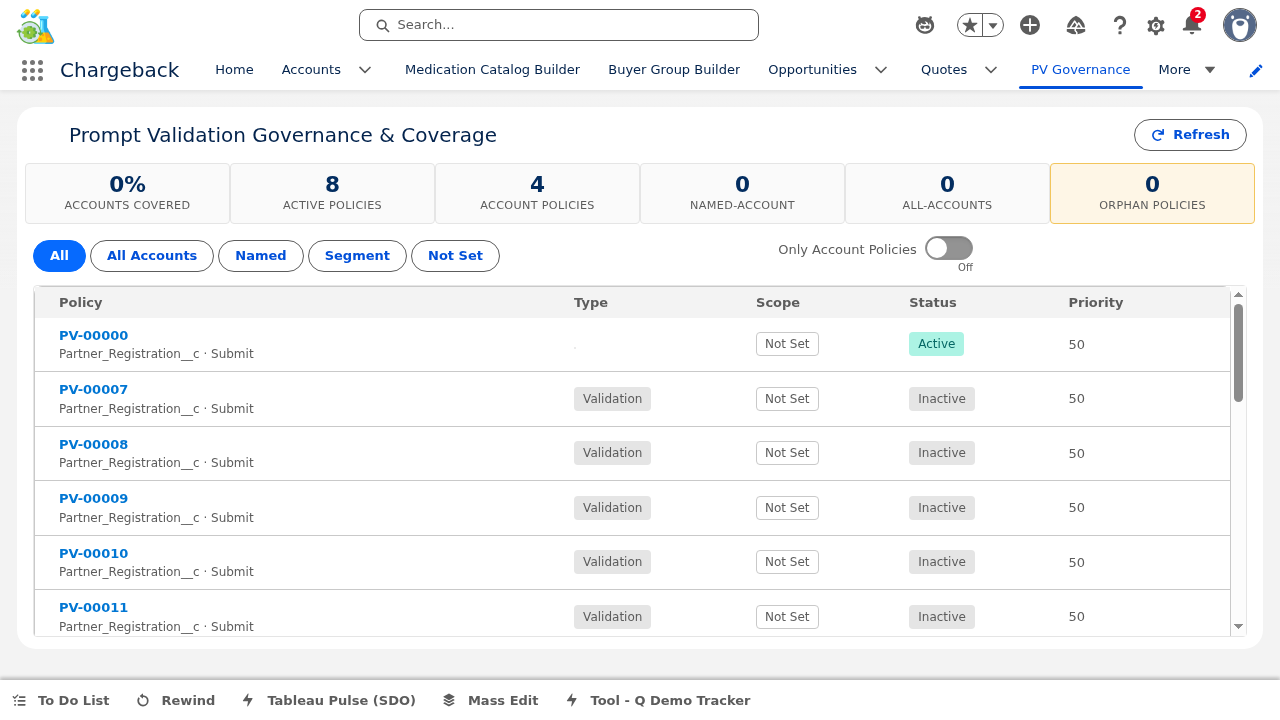This screenshot has height=720, width=1280.
Task: Open the Help question mark icon
Action: click(x=1120, y=25)
